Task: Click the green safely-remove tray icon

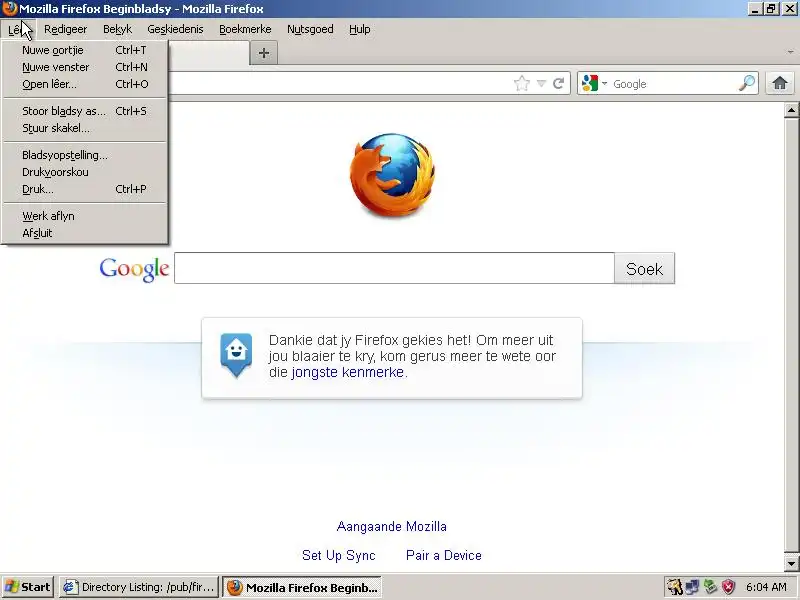Action: click(710, 587)
